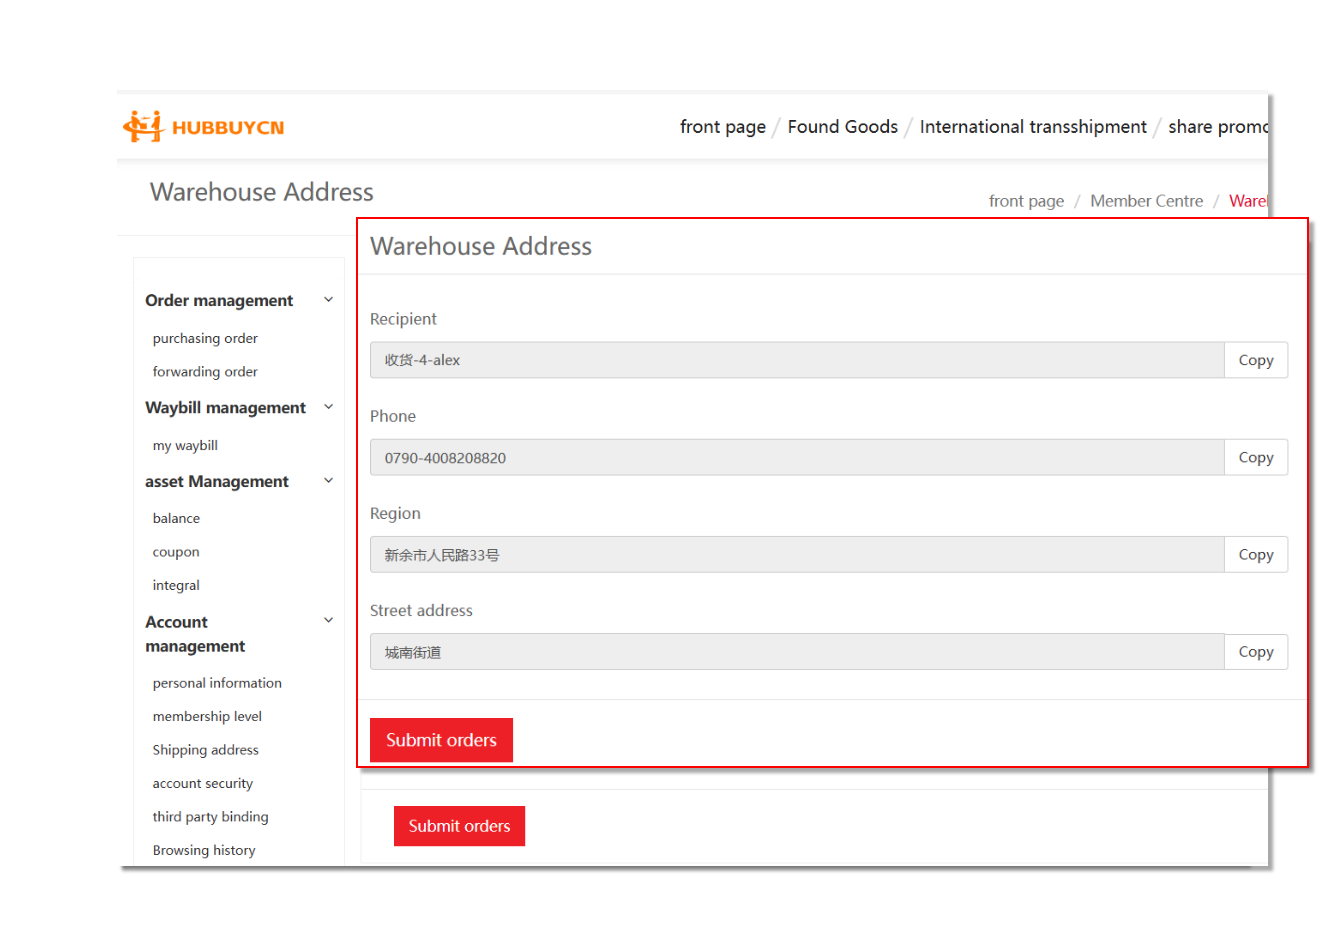The height and width of the screenshot is (946, 1338).
Task: Open Shipping address settings
Action: [205, 750]
